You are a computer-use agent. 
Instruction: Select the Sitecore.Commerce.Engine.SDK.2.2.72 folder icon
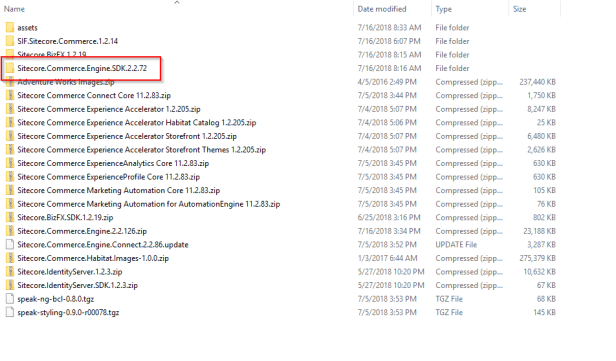coord(10,68)
